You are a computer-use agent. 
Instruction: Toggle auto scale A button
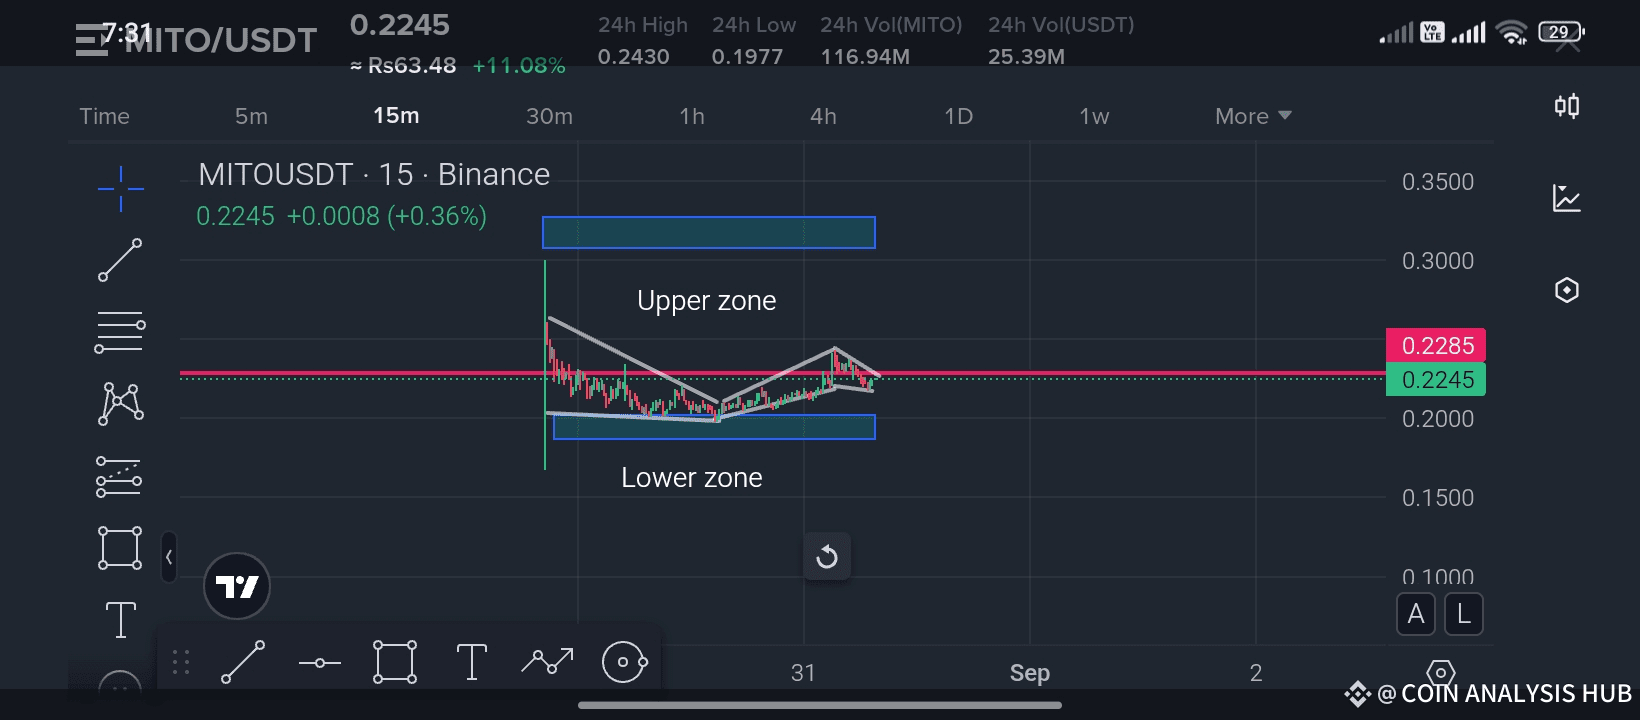1415,614
